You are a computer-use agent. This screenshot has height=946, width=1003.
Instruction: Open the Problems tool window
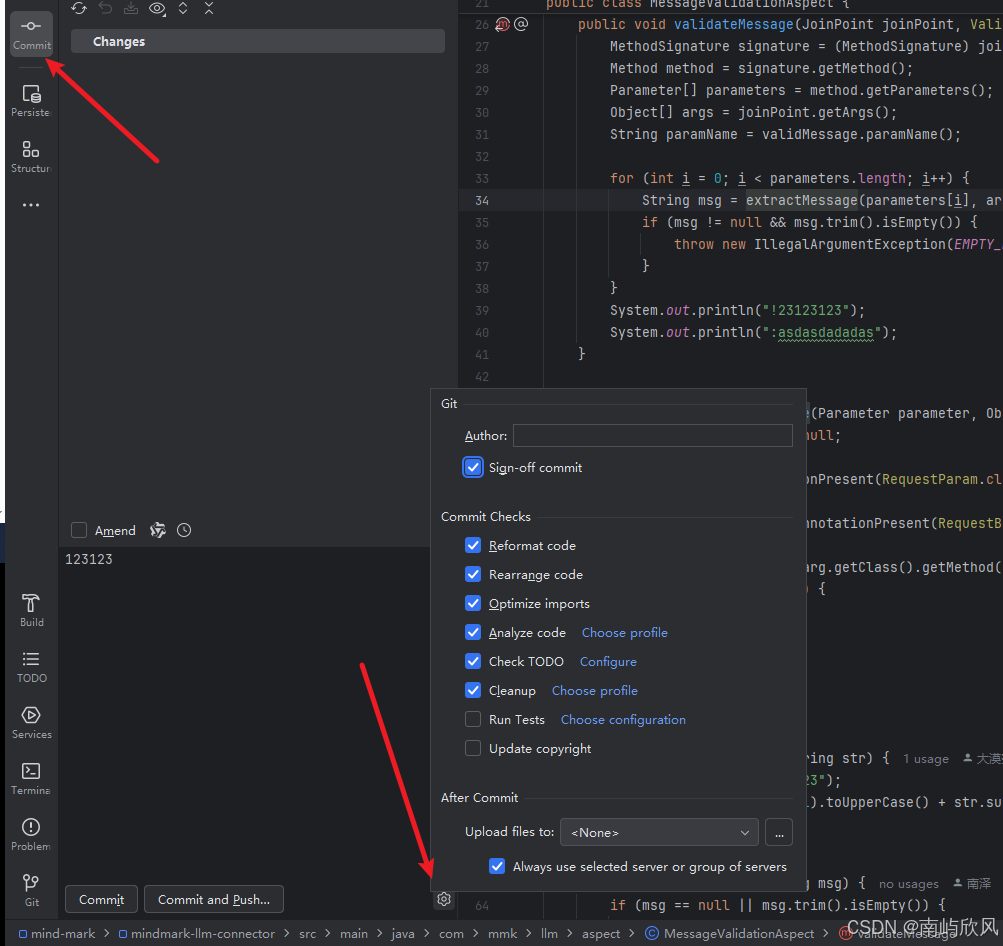(x=31, y=835)
